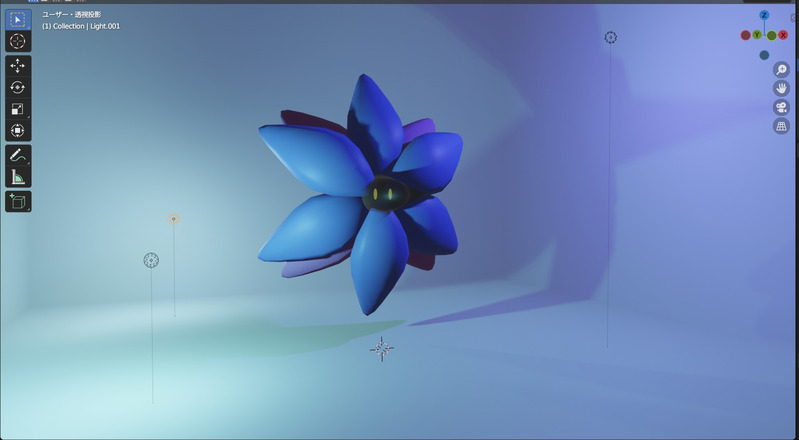799x440 pixels.
Task: Choose the Move tool
Action: pos(18,66)
